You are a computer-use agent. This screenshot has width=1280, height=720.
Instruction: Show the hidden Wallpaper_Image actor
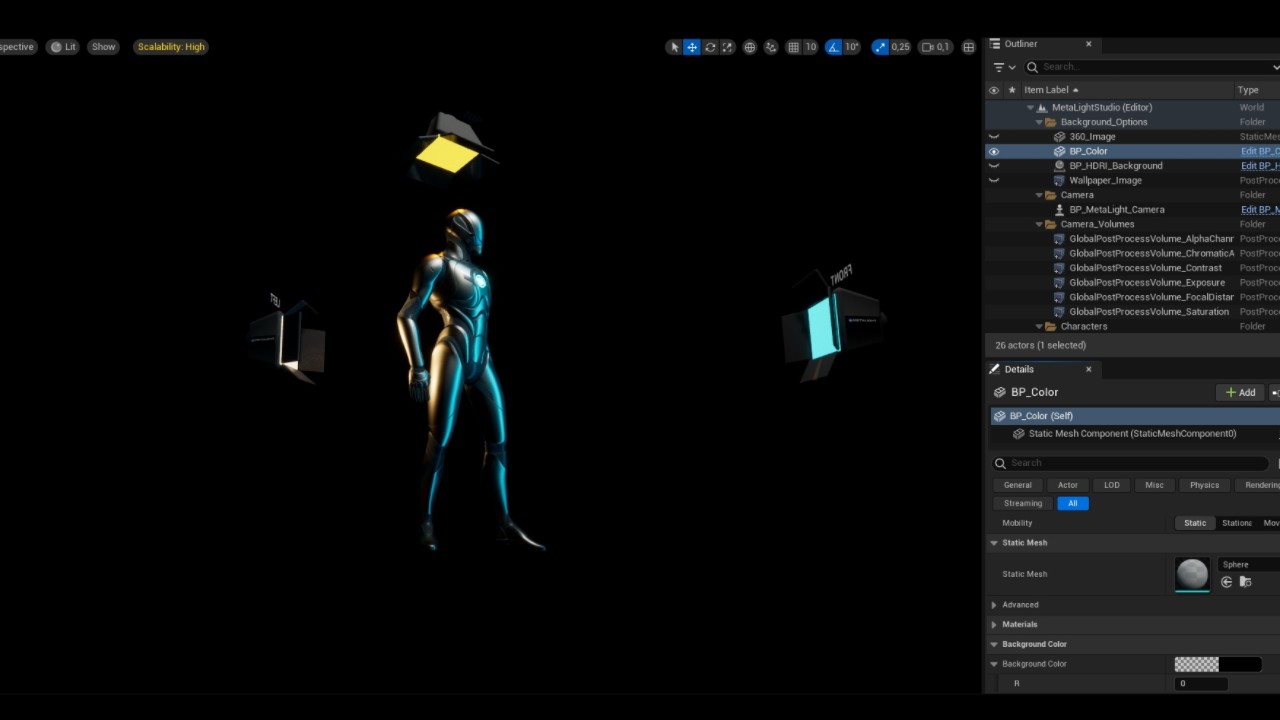[994, 181]
